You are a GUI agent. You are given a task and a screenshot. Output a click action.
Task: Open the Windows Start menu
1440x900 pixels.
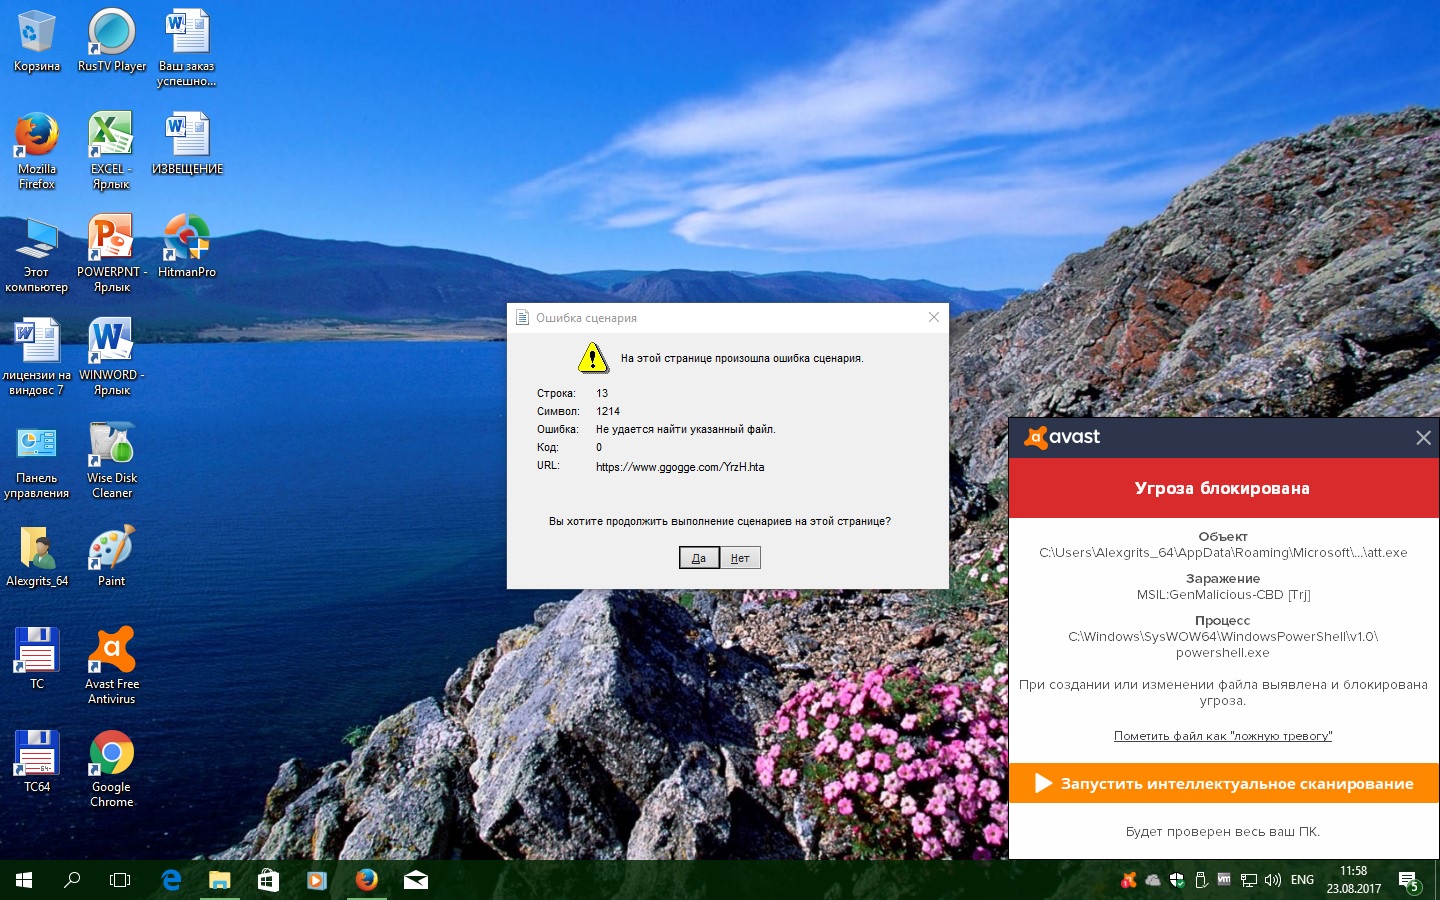(24, 880)
